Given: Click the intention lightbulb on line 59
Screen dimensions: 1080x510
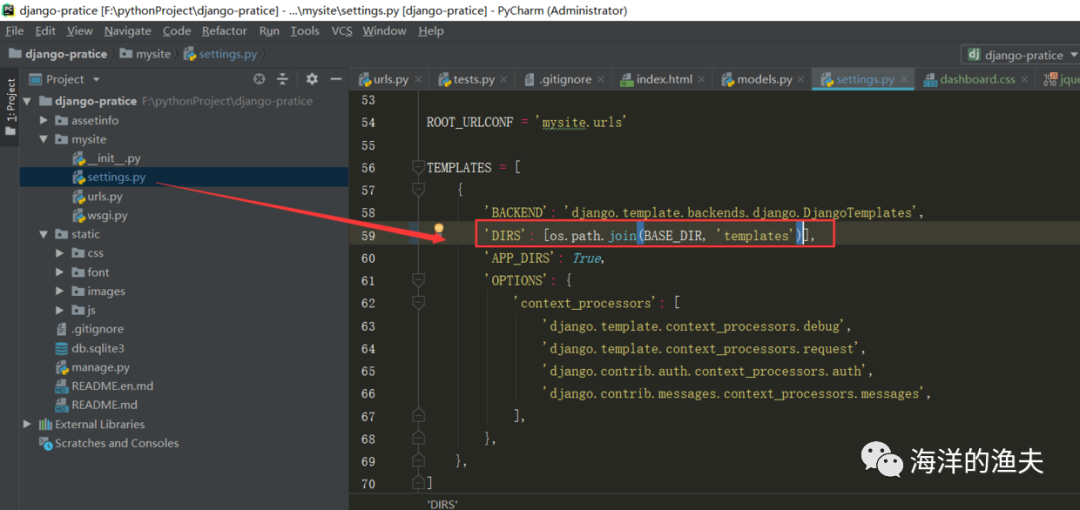Looking at the screenshot, I should 438,230.
